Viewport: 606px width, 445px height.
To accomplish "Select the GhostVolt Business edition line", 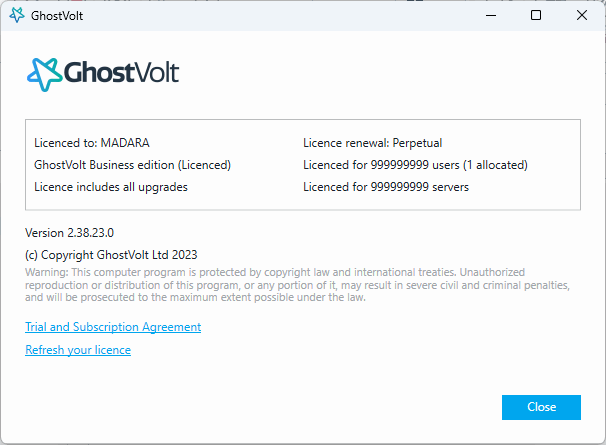I will [132, 164].
